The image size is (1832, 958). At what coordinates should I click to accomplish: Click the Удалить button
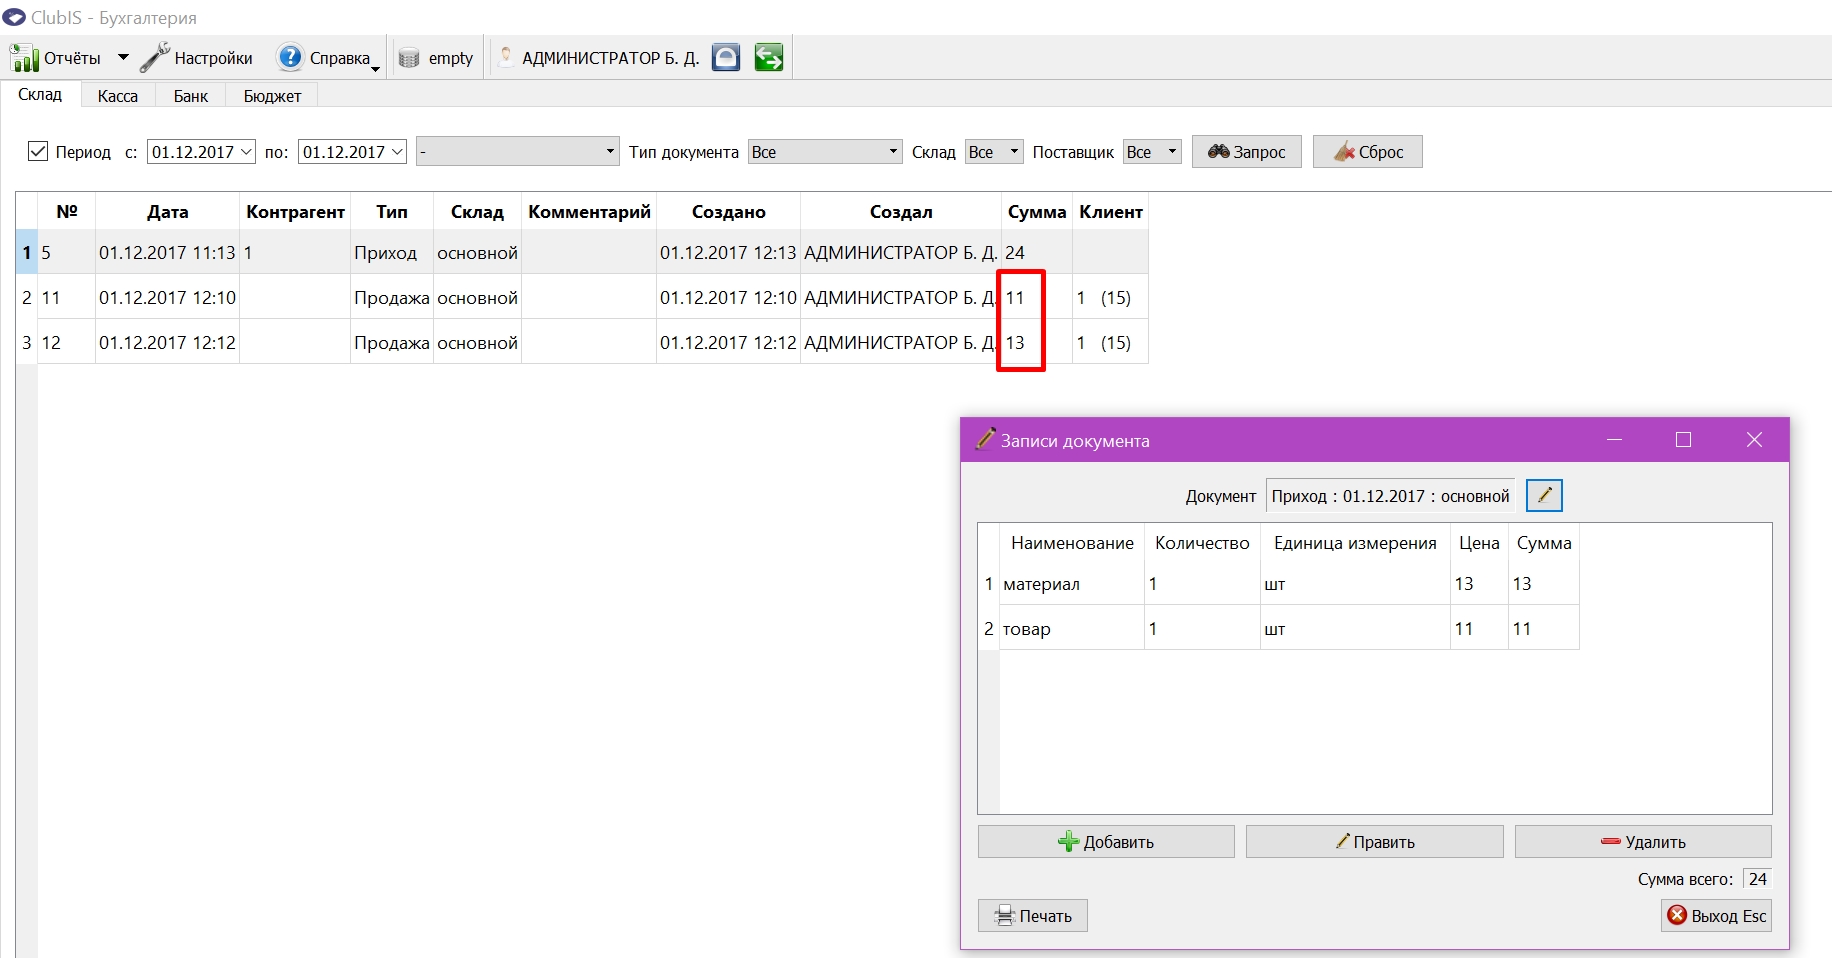1643,842
